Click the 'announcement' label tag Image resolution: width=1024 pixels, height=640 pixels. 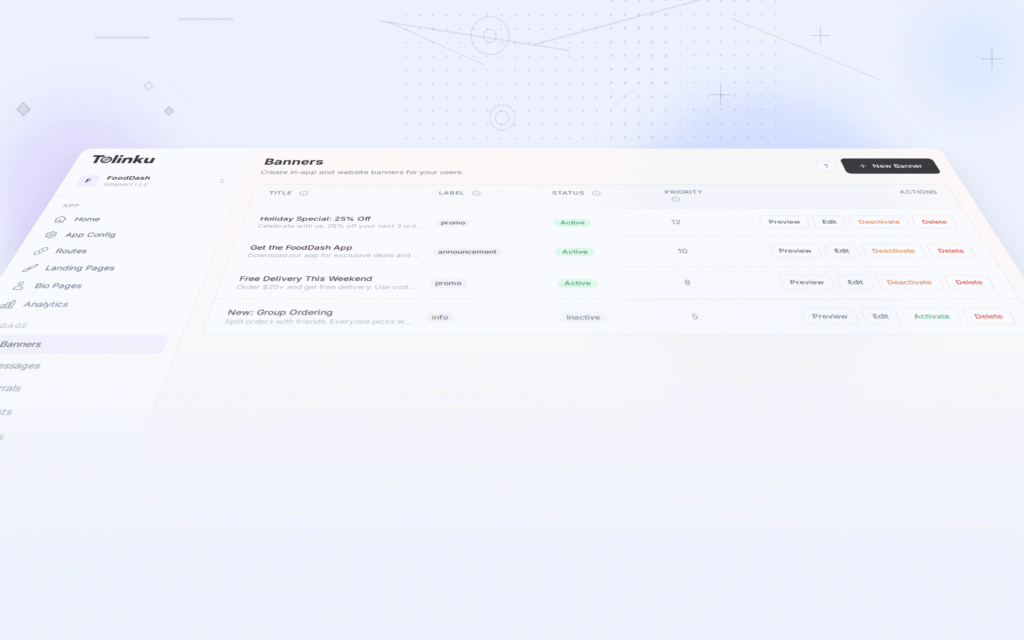coord(467,252)
